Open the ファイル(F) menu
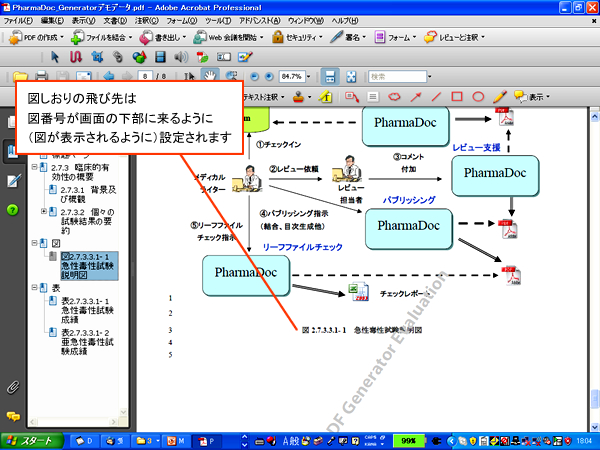This screenshot has width=600, height=450. [x=18, y=21]
